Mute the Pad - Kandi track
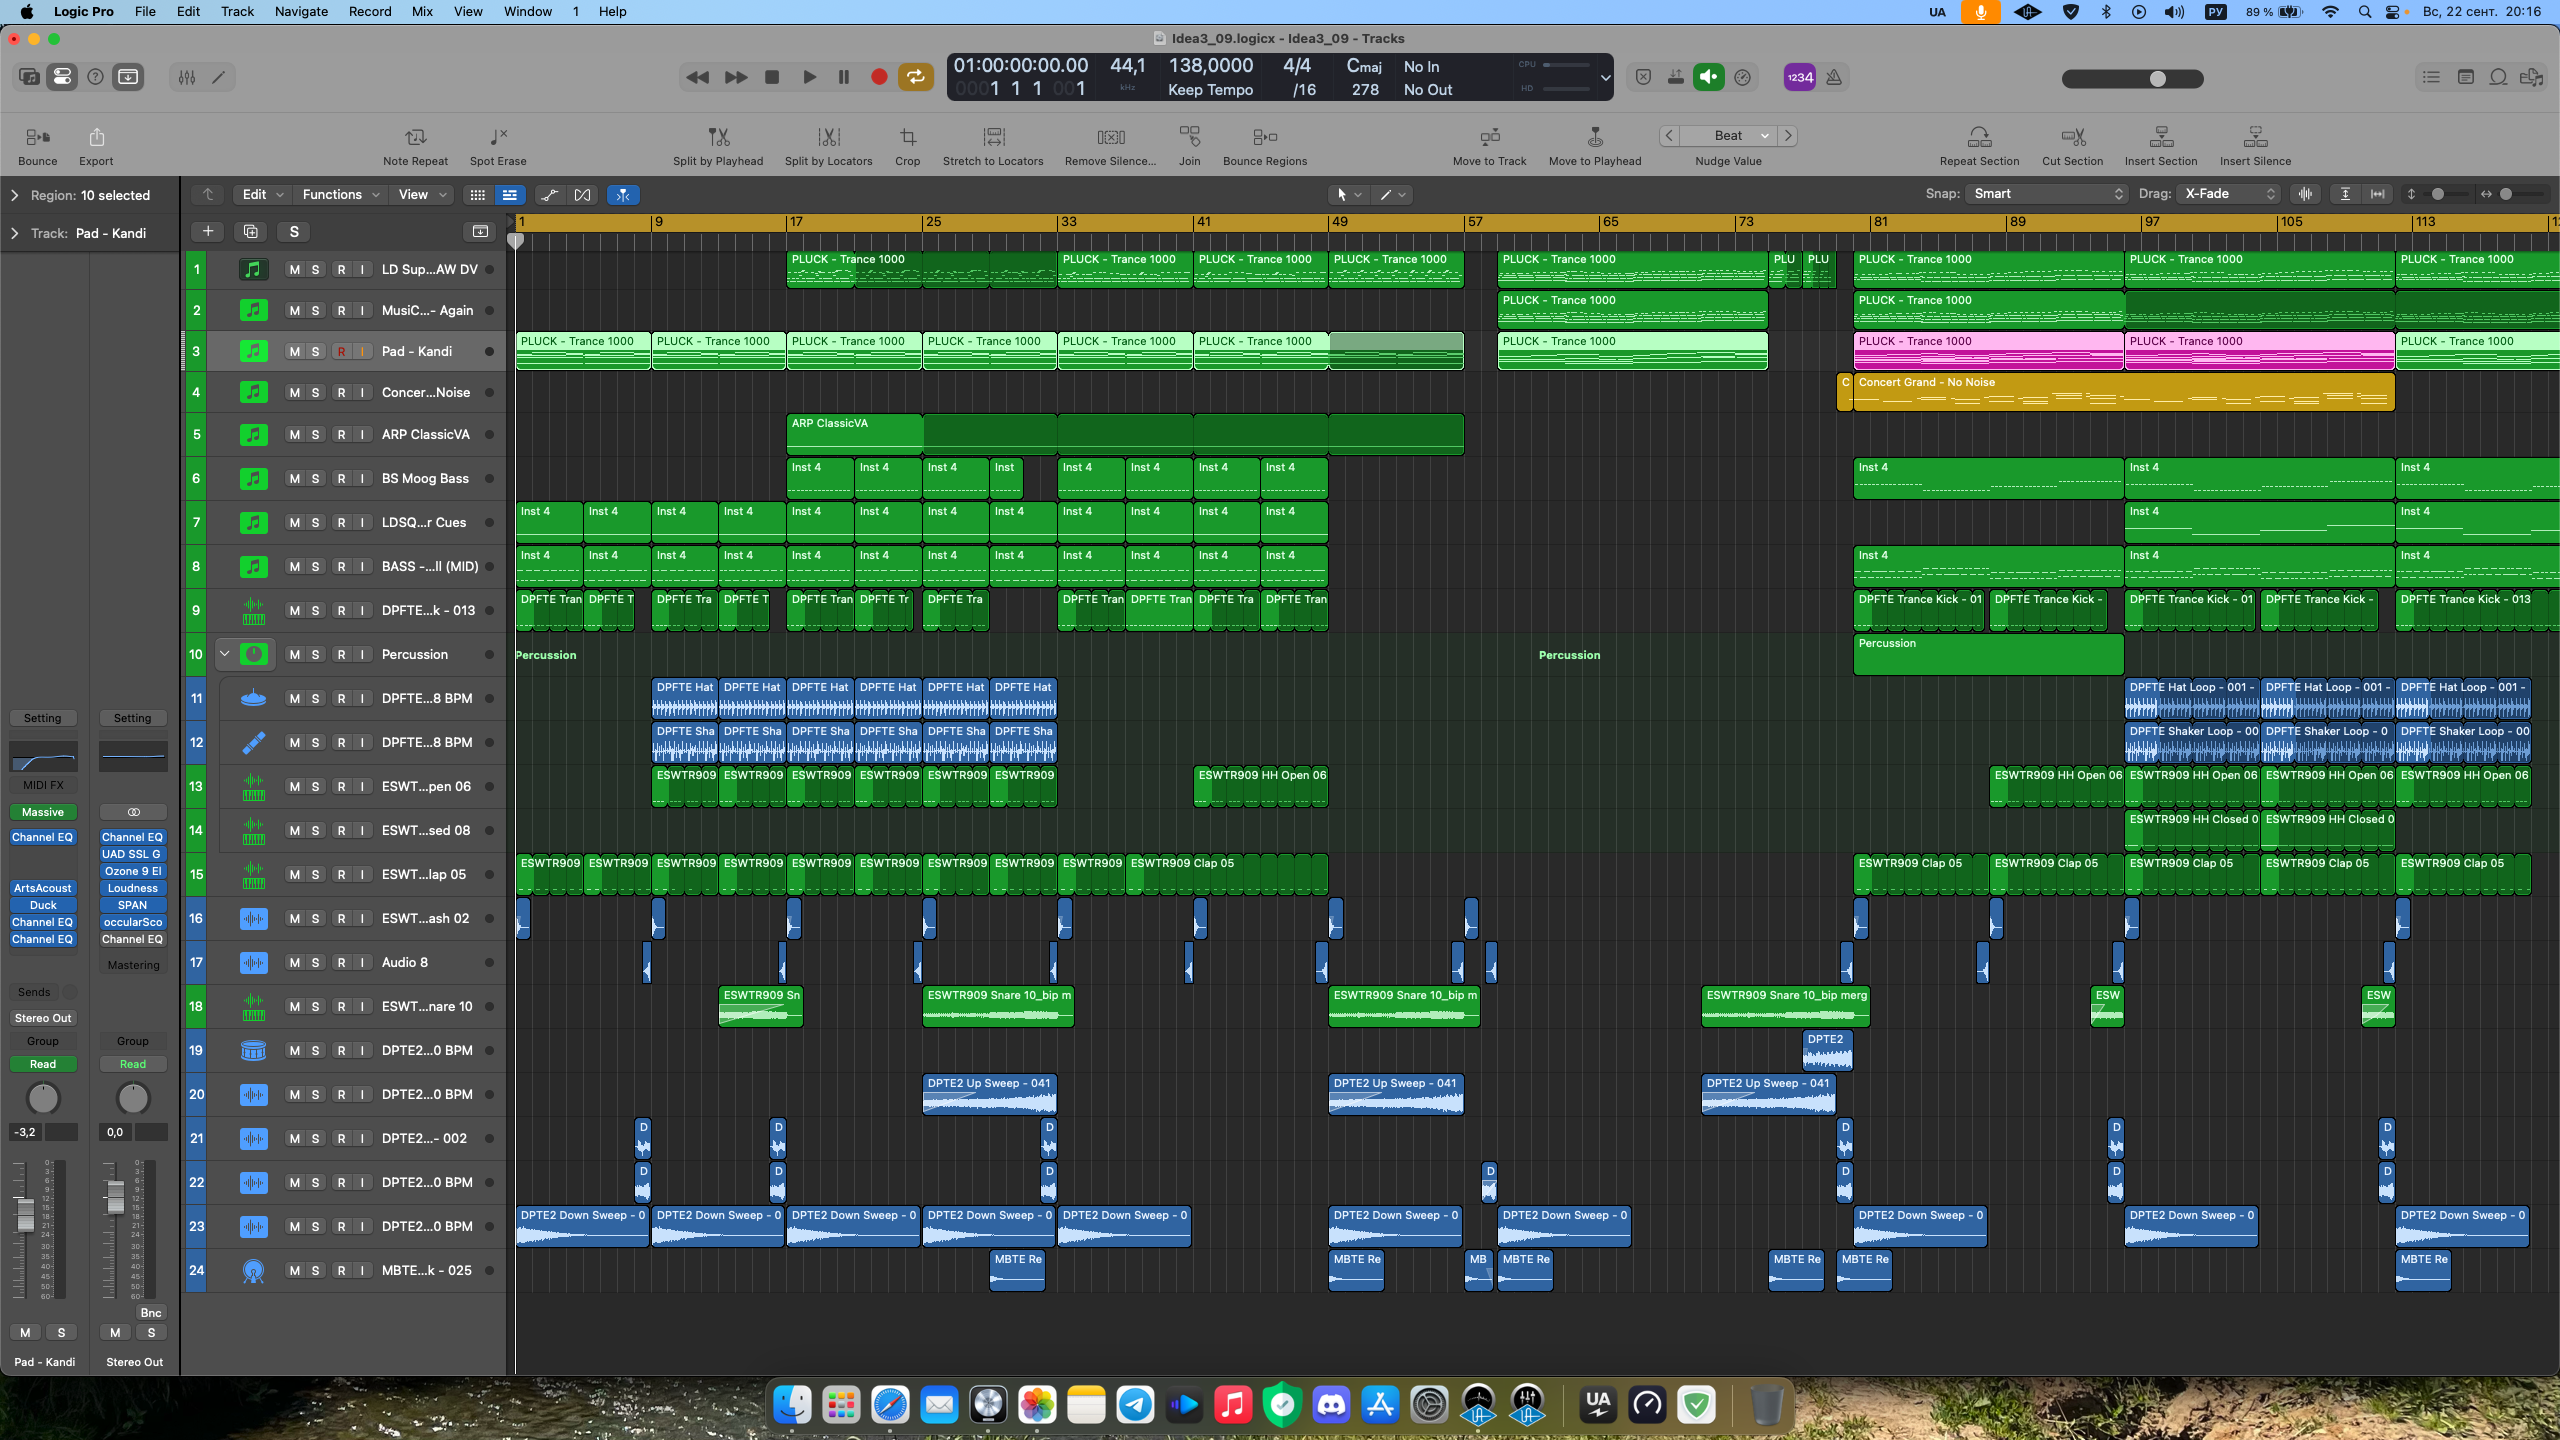This screenshot has height=1440, width=2560. click(294, 352)
